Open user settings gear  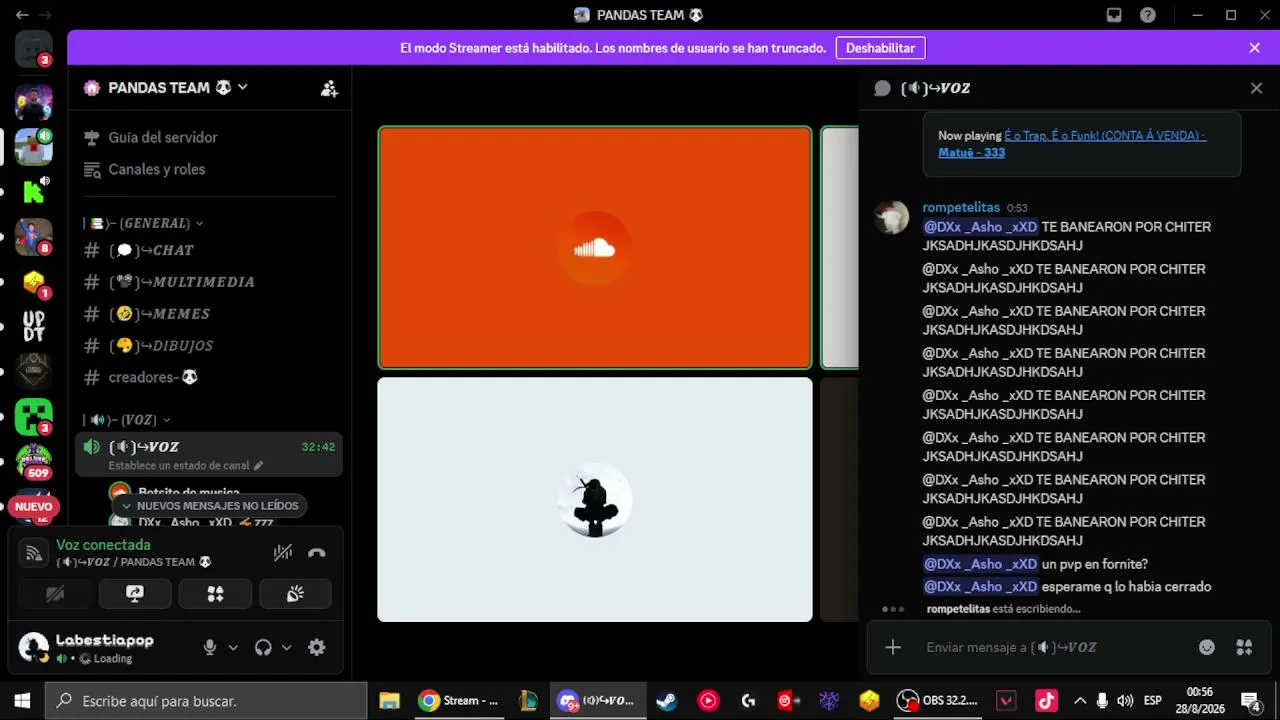click(317, 647)
